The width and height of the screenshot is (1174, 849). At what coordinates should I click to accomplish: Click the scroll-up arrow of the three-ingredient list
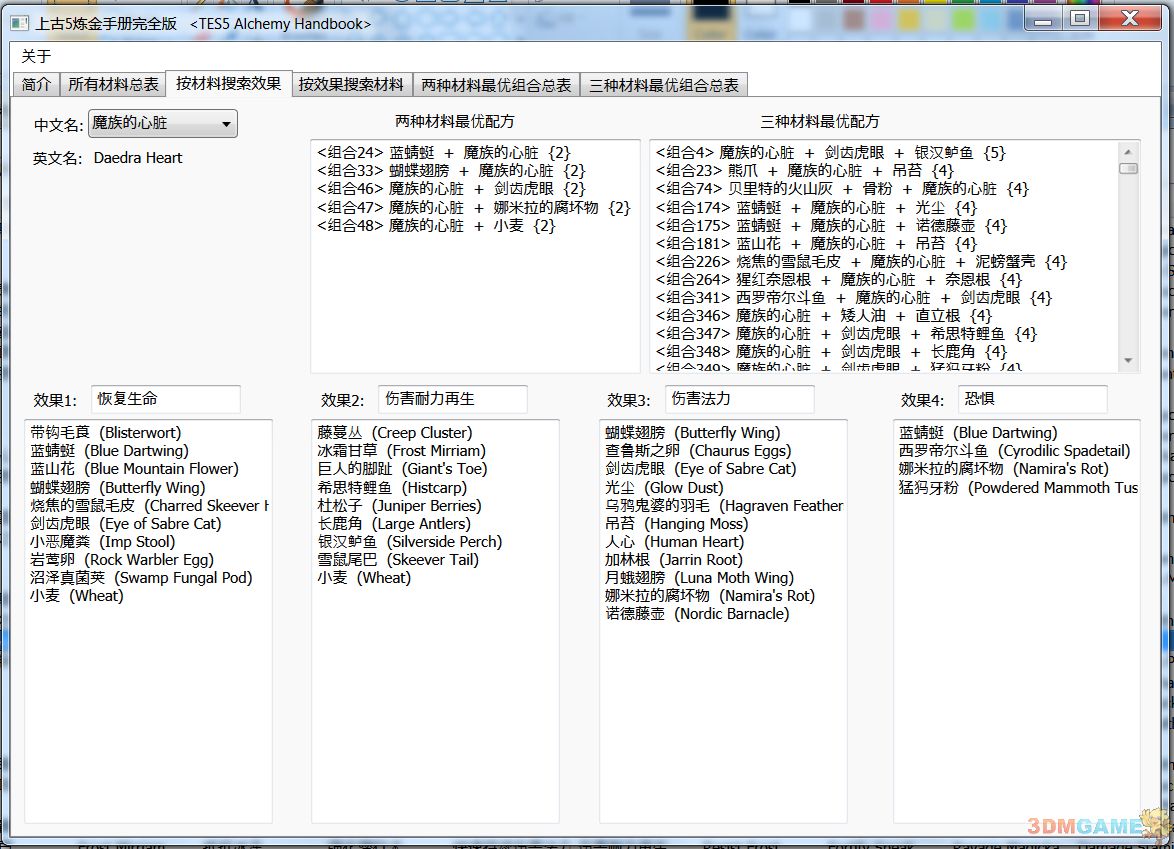point(1128,150)
